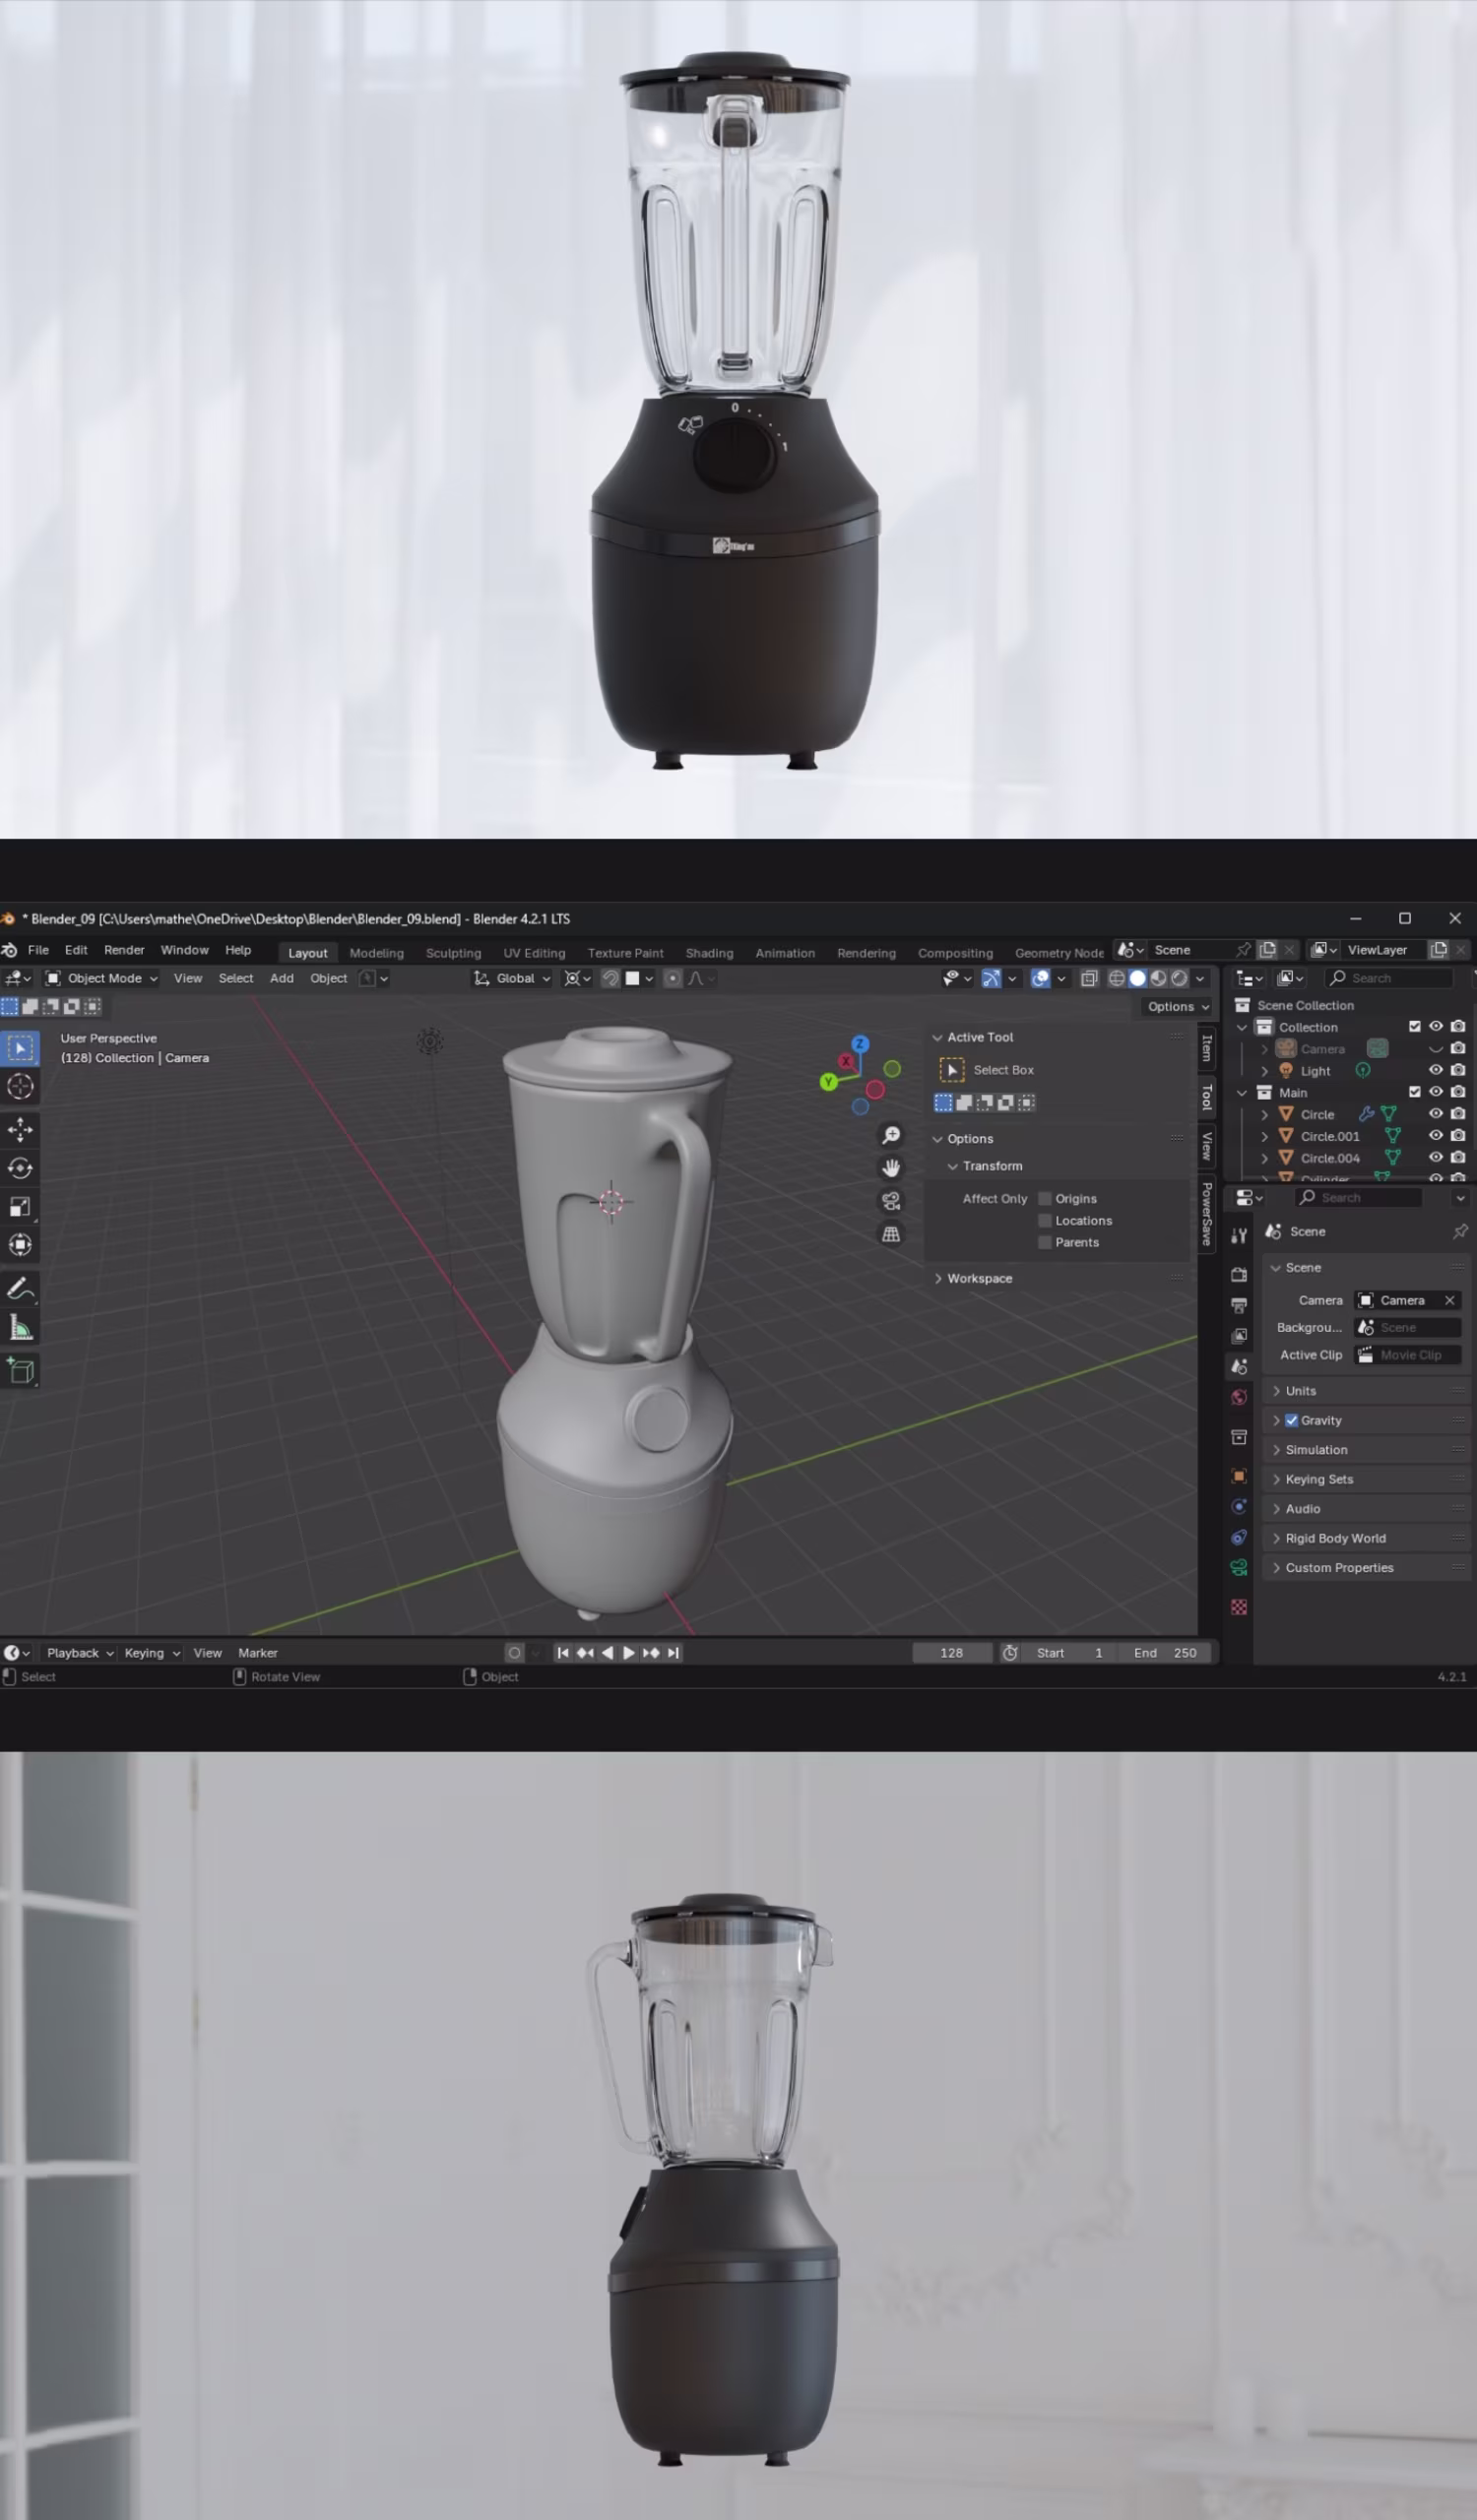Enable Affect Only Locations checkbox
Viewport: 1477px width, 2520px height.
point(1045,1221)
